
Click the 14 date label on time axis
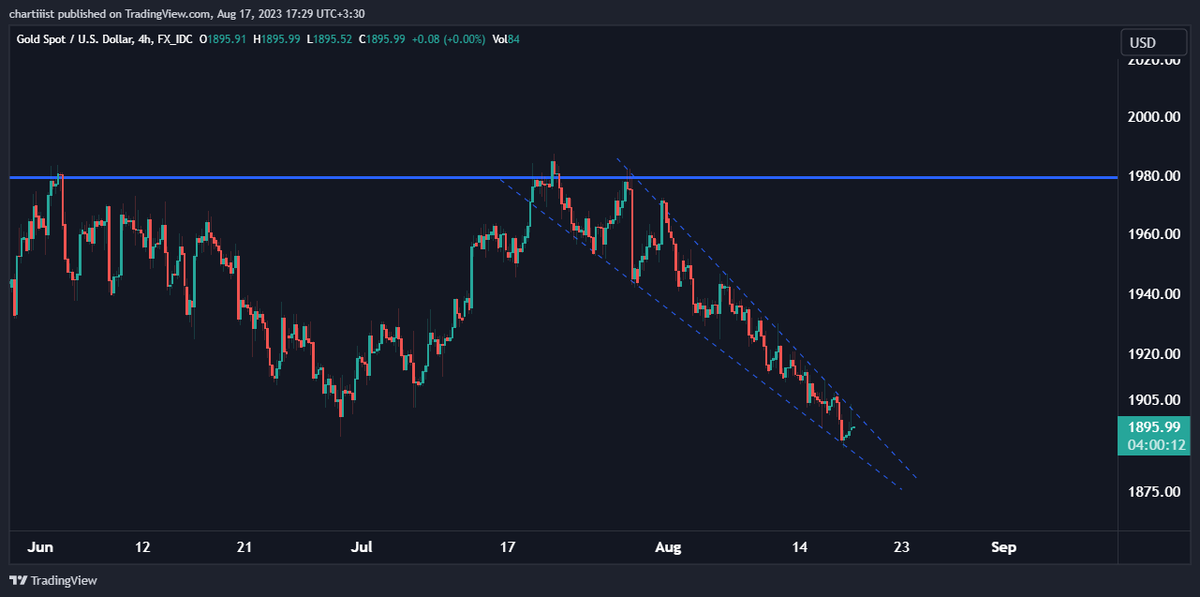pos(800,547)
